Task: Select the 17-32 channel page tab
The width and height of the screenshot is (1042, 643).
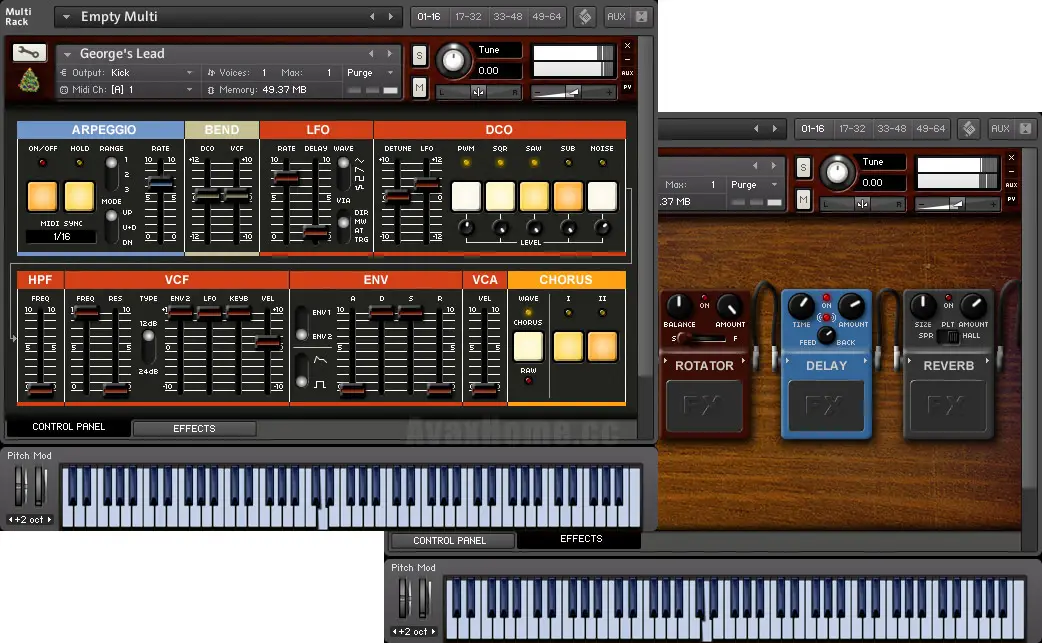Action: [469, 17]
